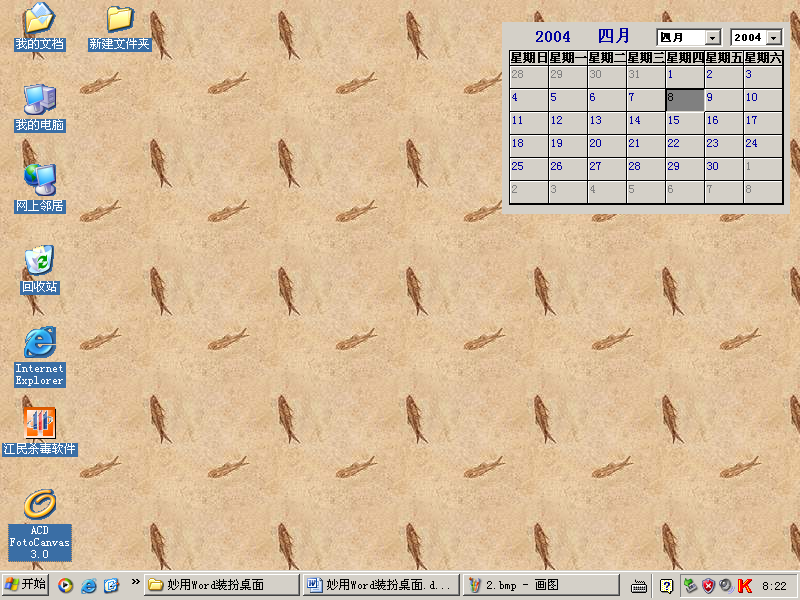
Task: Select April 17 in the calendar
Action: 763,123
